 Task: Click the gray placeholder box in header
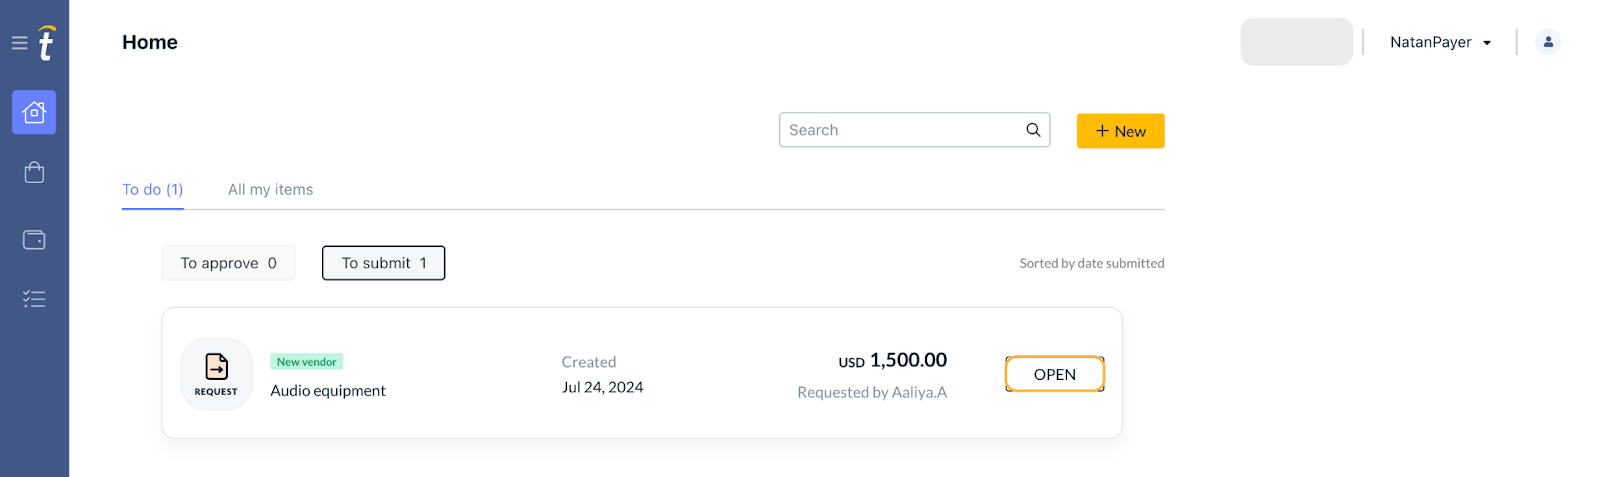pyautogui.click(x=1296, y=42)
